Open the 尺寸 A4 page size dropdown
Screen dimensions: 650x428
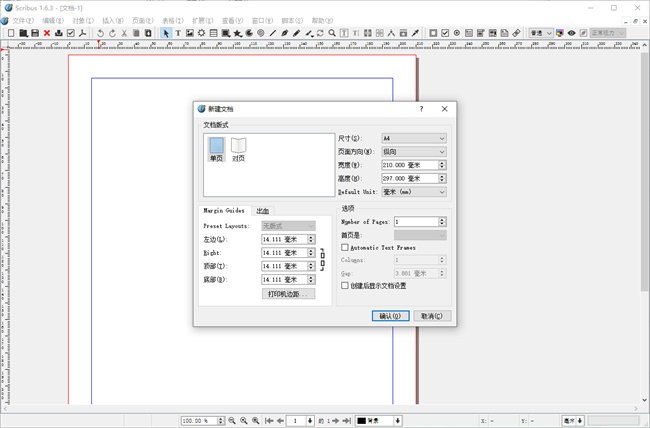click(x=413, y=138)
